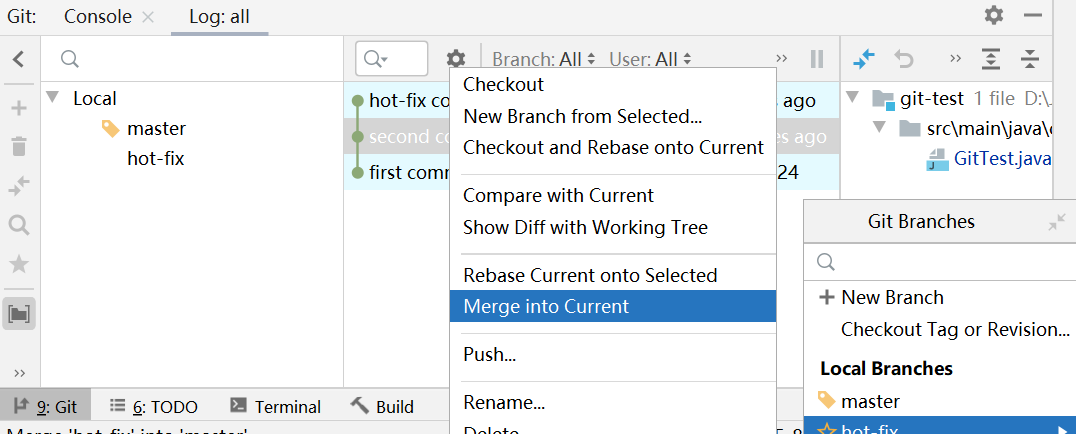Click the revert undo arrow icon
The image size is (1076, 434).
pos(904,60)
